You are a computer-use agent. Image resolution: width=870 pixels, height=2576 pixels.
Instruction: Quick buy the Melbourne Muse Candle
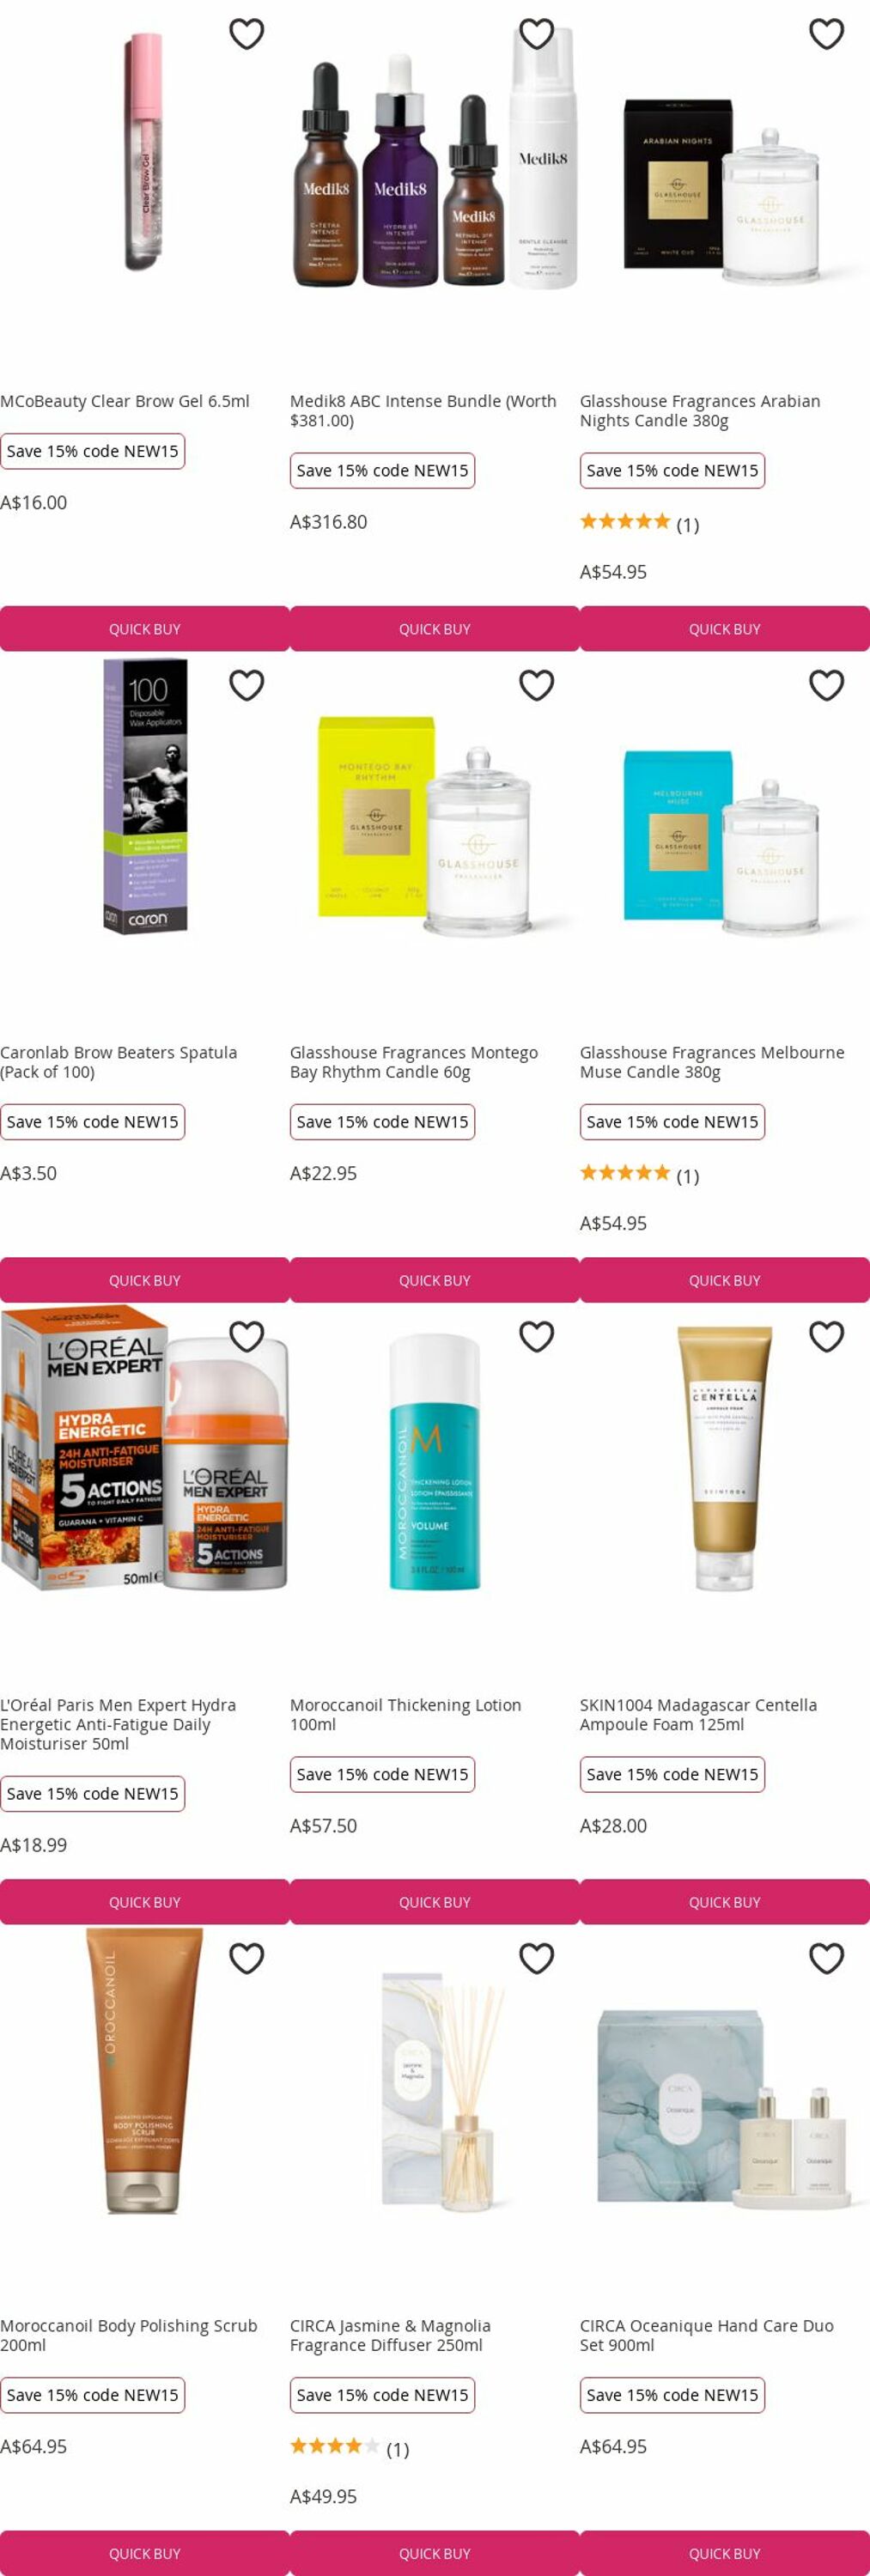click(x=725, y=1280)
